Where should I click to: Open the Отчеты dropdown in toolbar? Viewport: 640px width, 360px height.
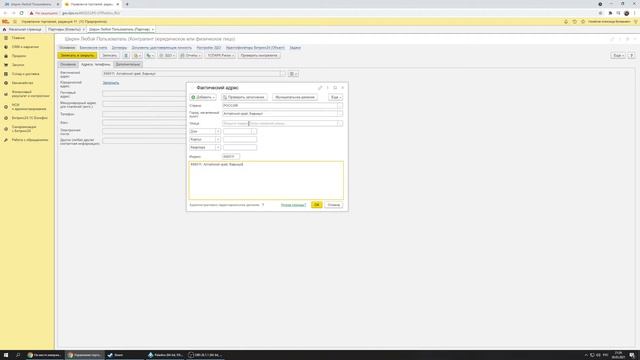tap(190, 55)
